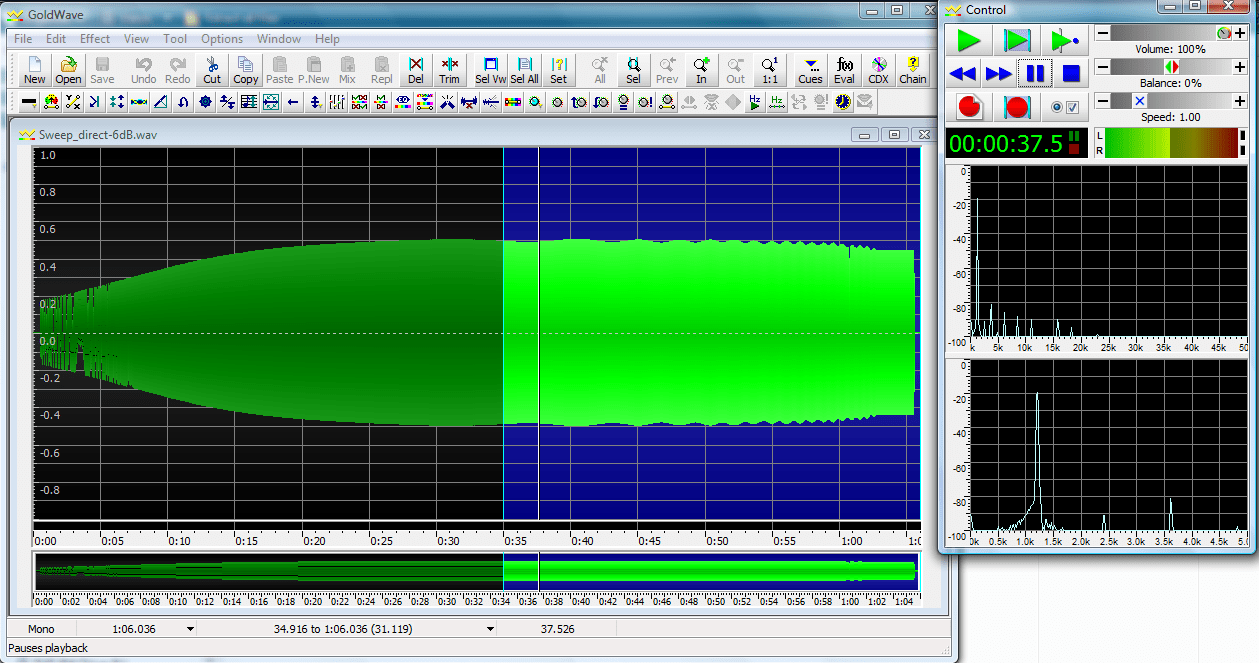The width and height of the screenshot is (1259, 663).
Task: Rewind with the blue double-left arrows
Action: point(962,74)
